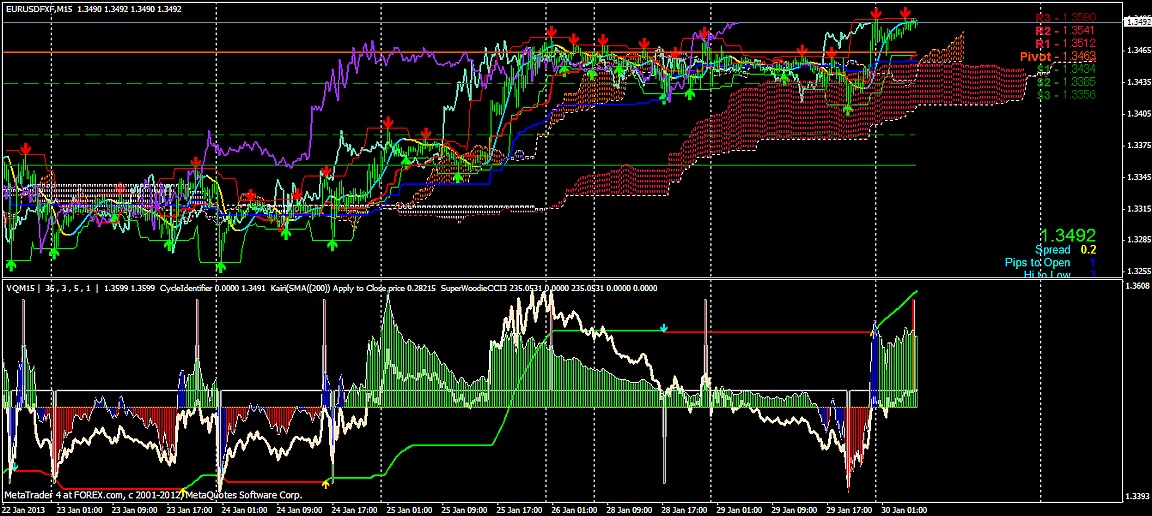Screen dimensions: 1152x516
Task: Click the Spread 0.2 readout
Action: [1066, 249]
